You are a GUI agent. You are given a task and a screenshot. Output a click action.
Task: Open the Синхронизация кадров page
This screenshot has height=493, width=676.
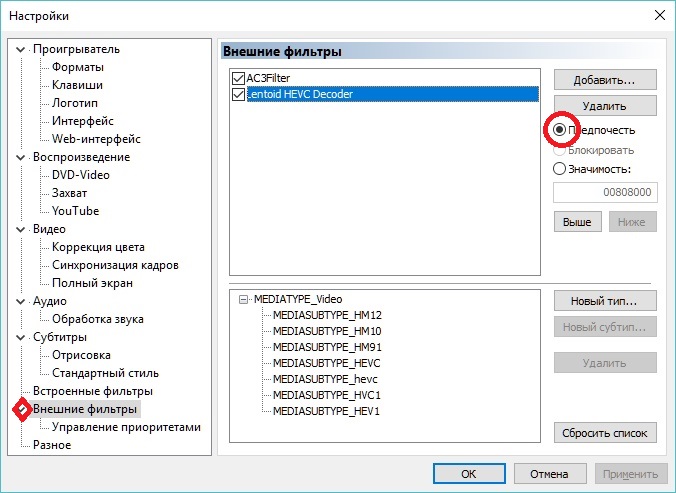pyautogui.click(x=115, y=265)
